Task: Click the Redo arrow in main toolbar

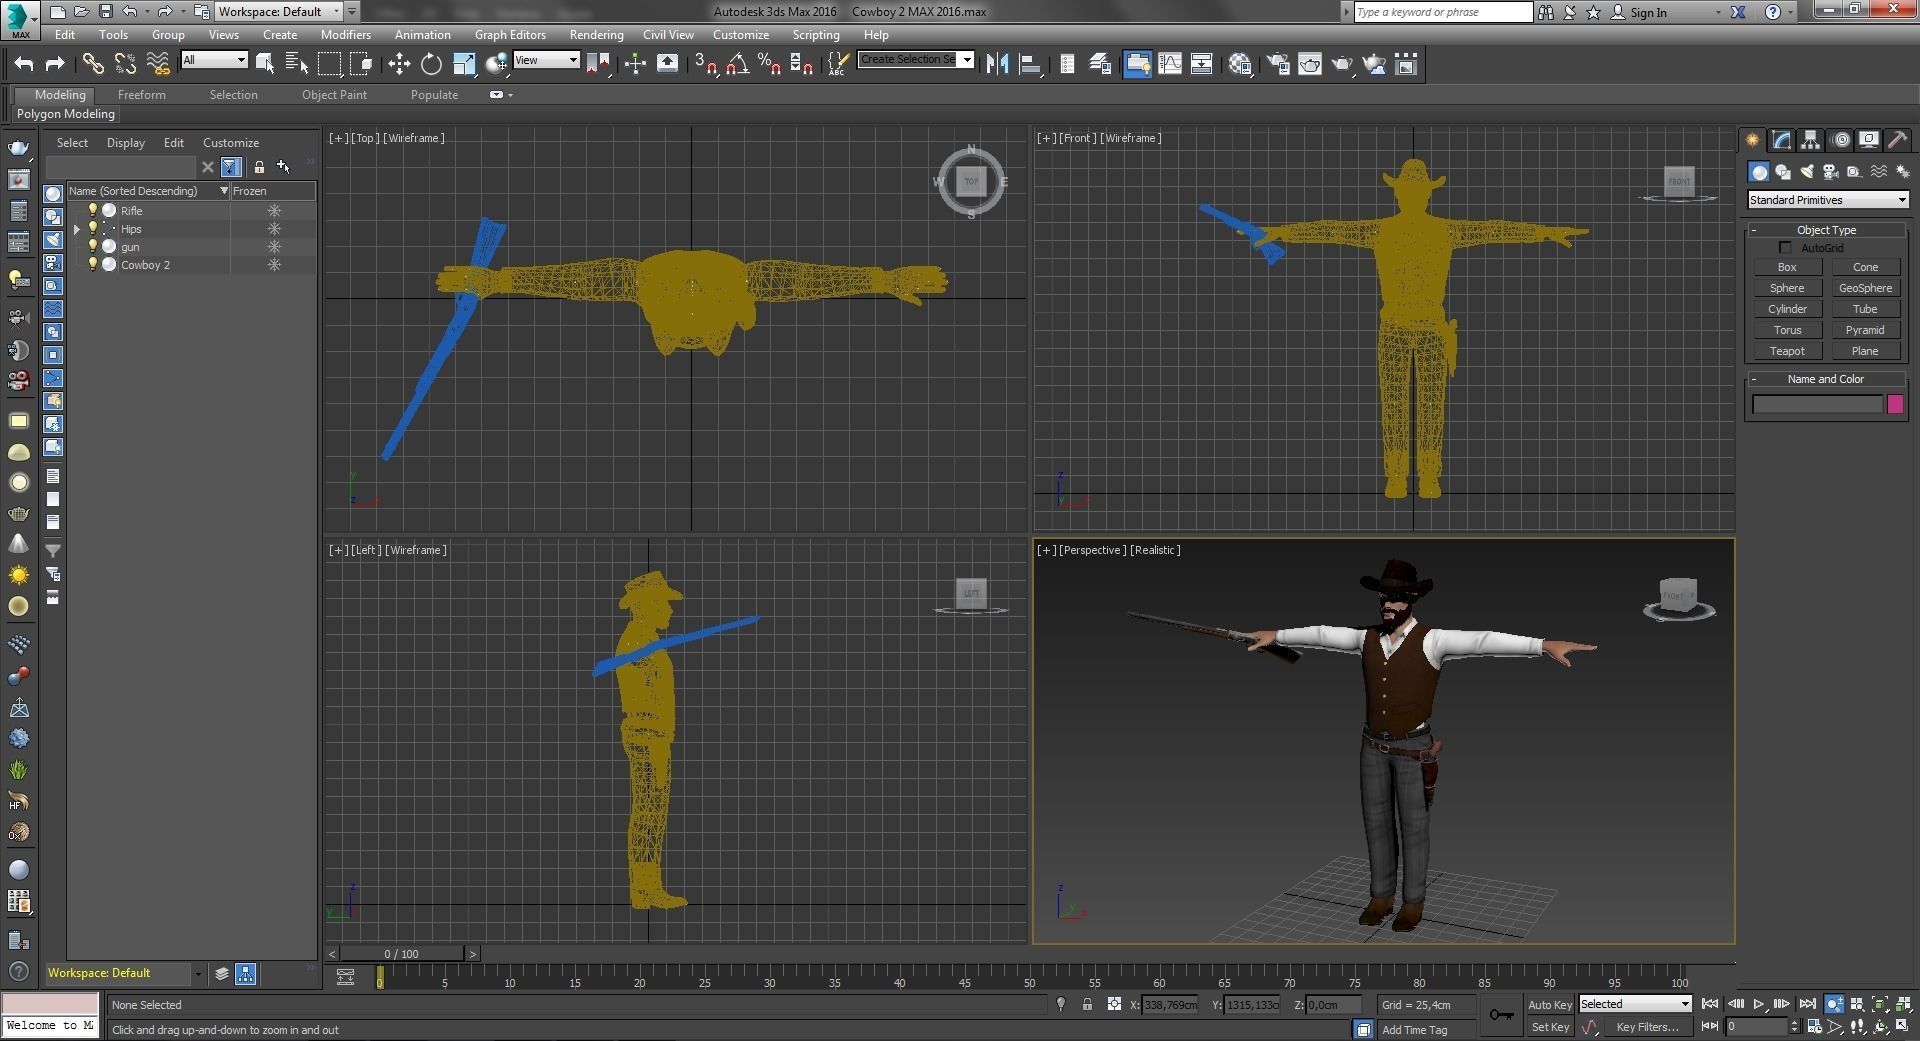Action: [55, 64]
